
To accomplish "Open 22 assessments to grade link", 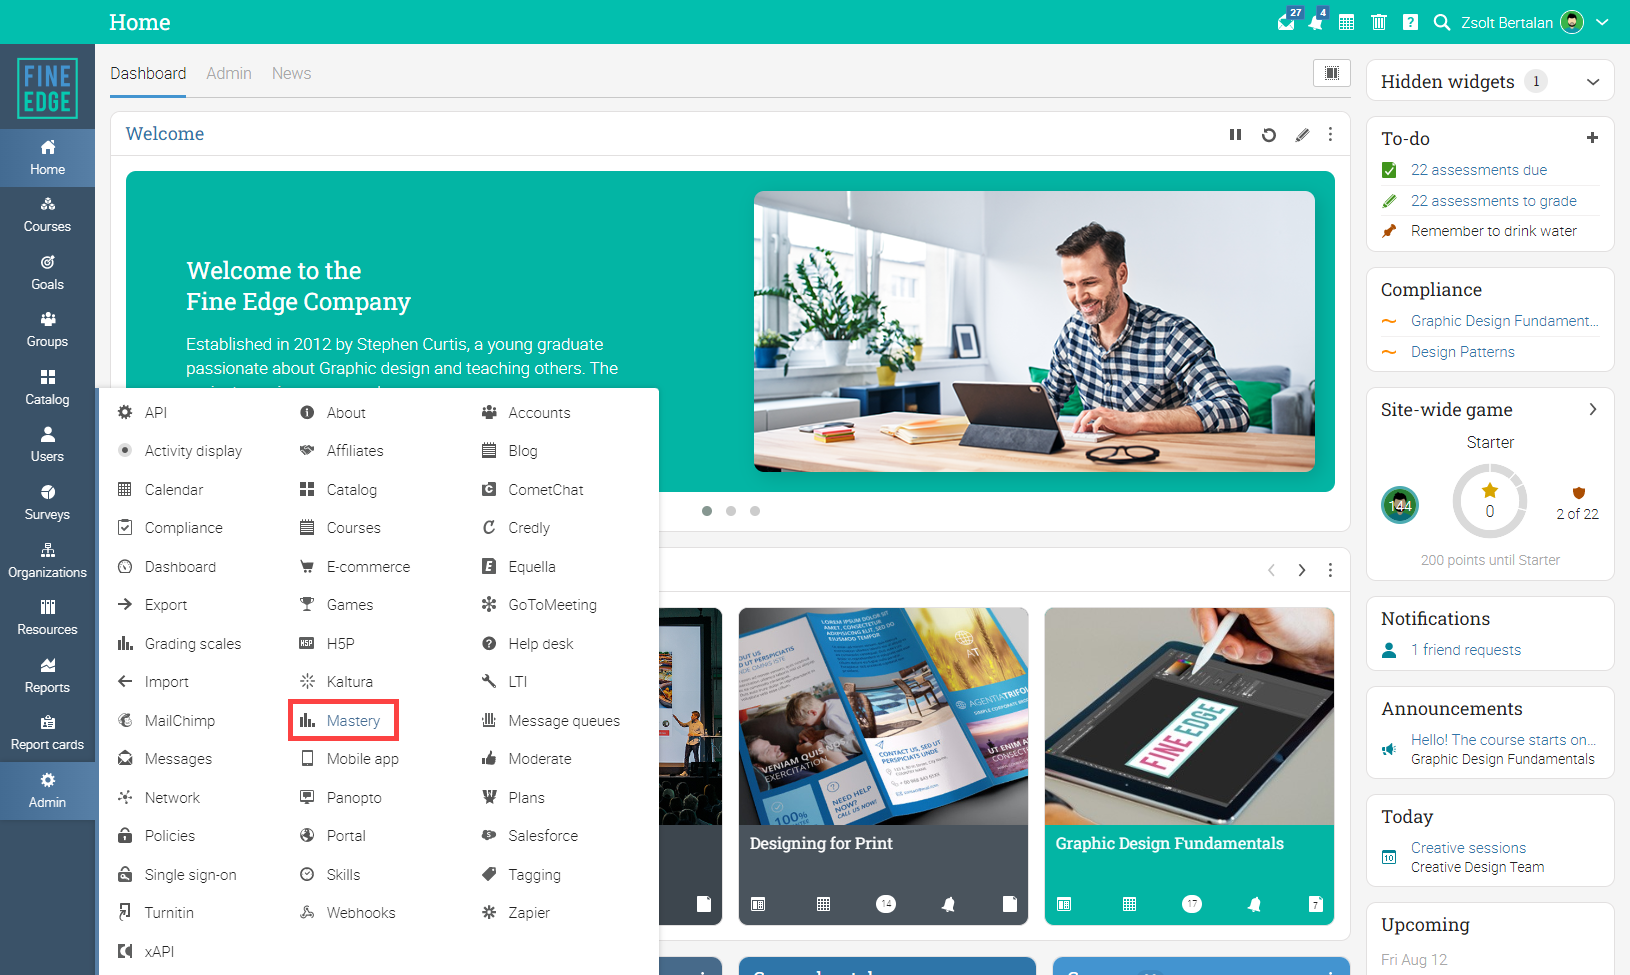I will click(x=1494, y=201).
